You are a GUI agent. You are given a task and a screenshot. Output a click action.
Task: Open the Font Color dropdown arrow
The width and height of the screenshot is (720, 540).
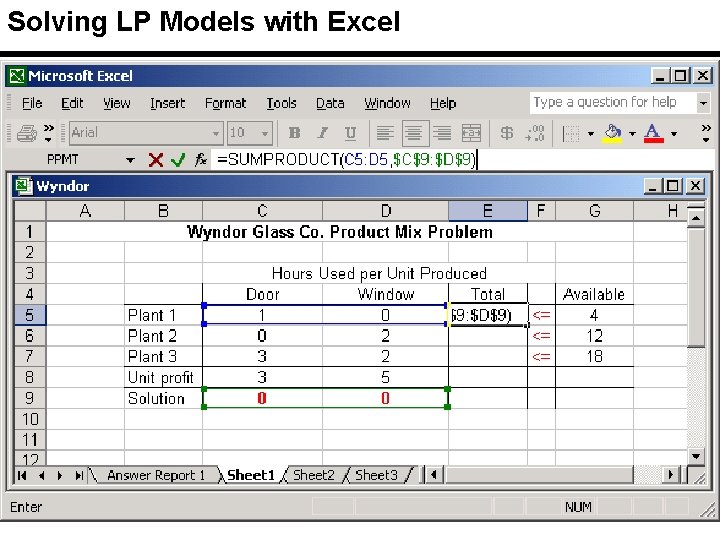[x=674, y=134]
